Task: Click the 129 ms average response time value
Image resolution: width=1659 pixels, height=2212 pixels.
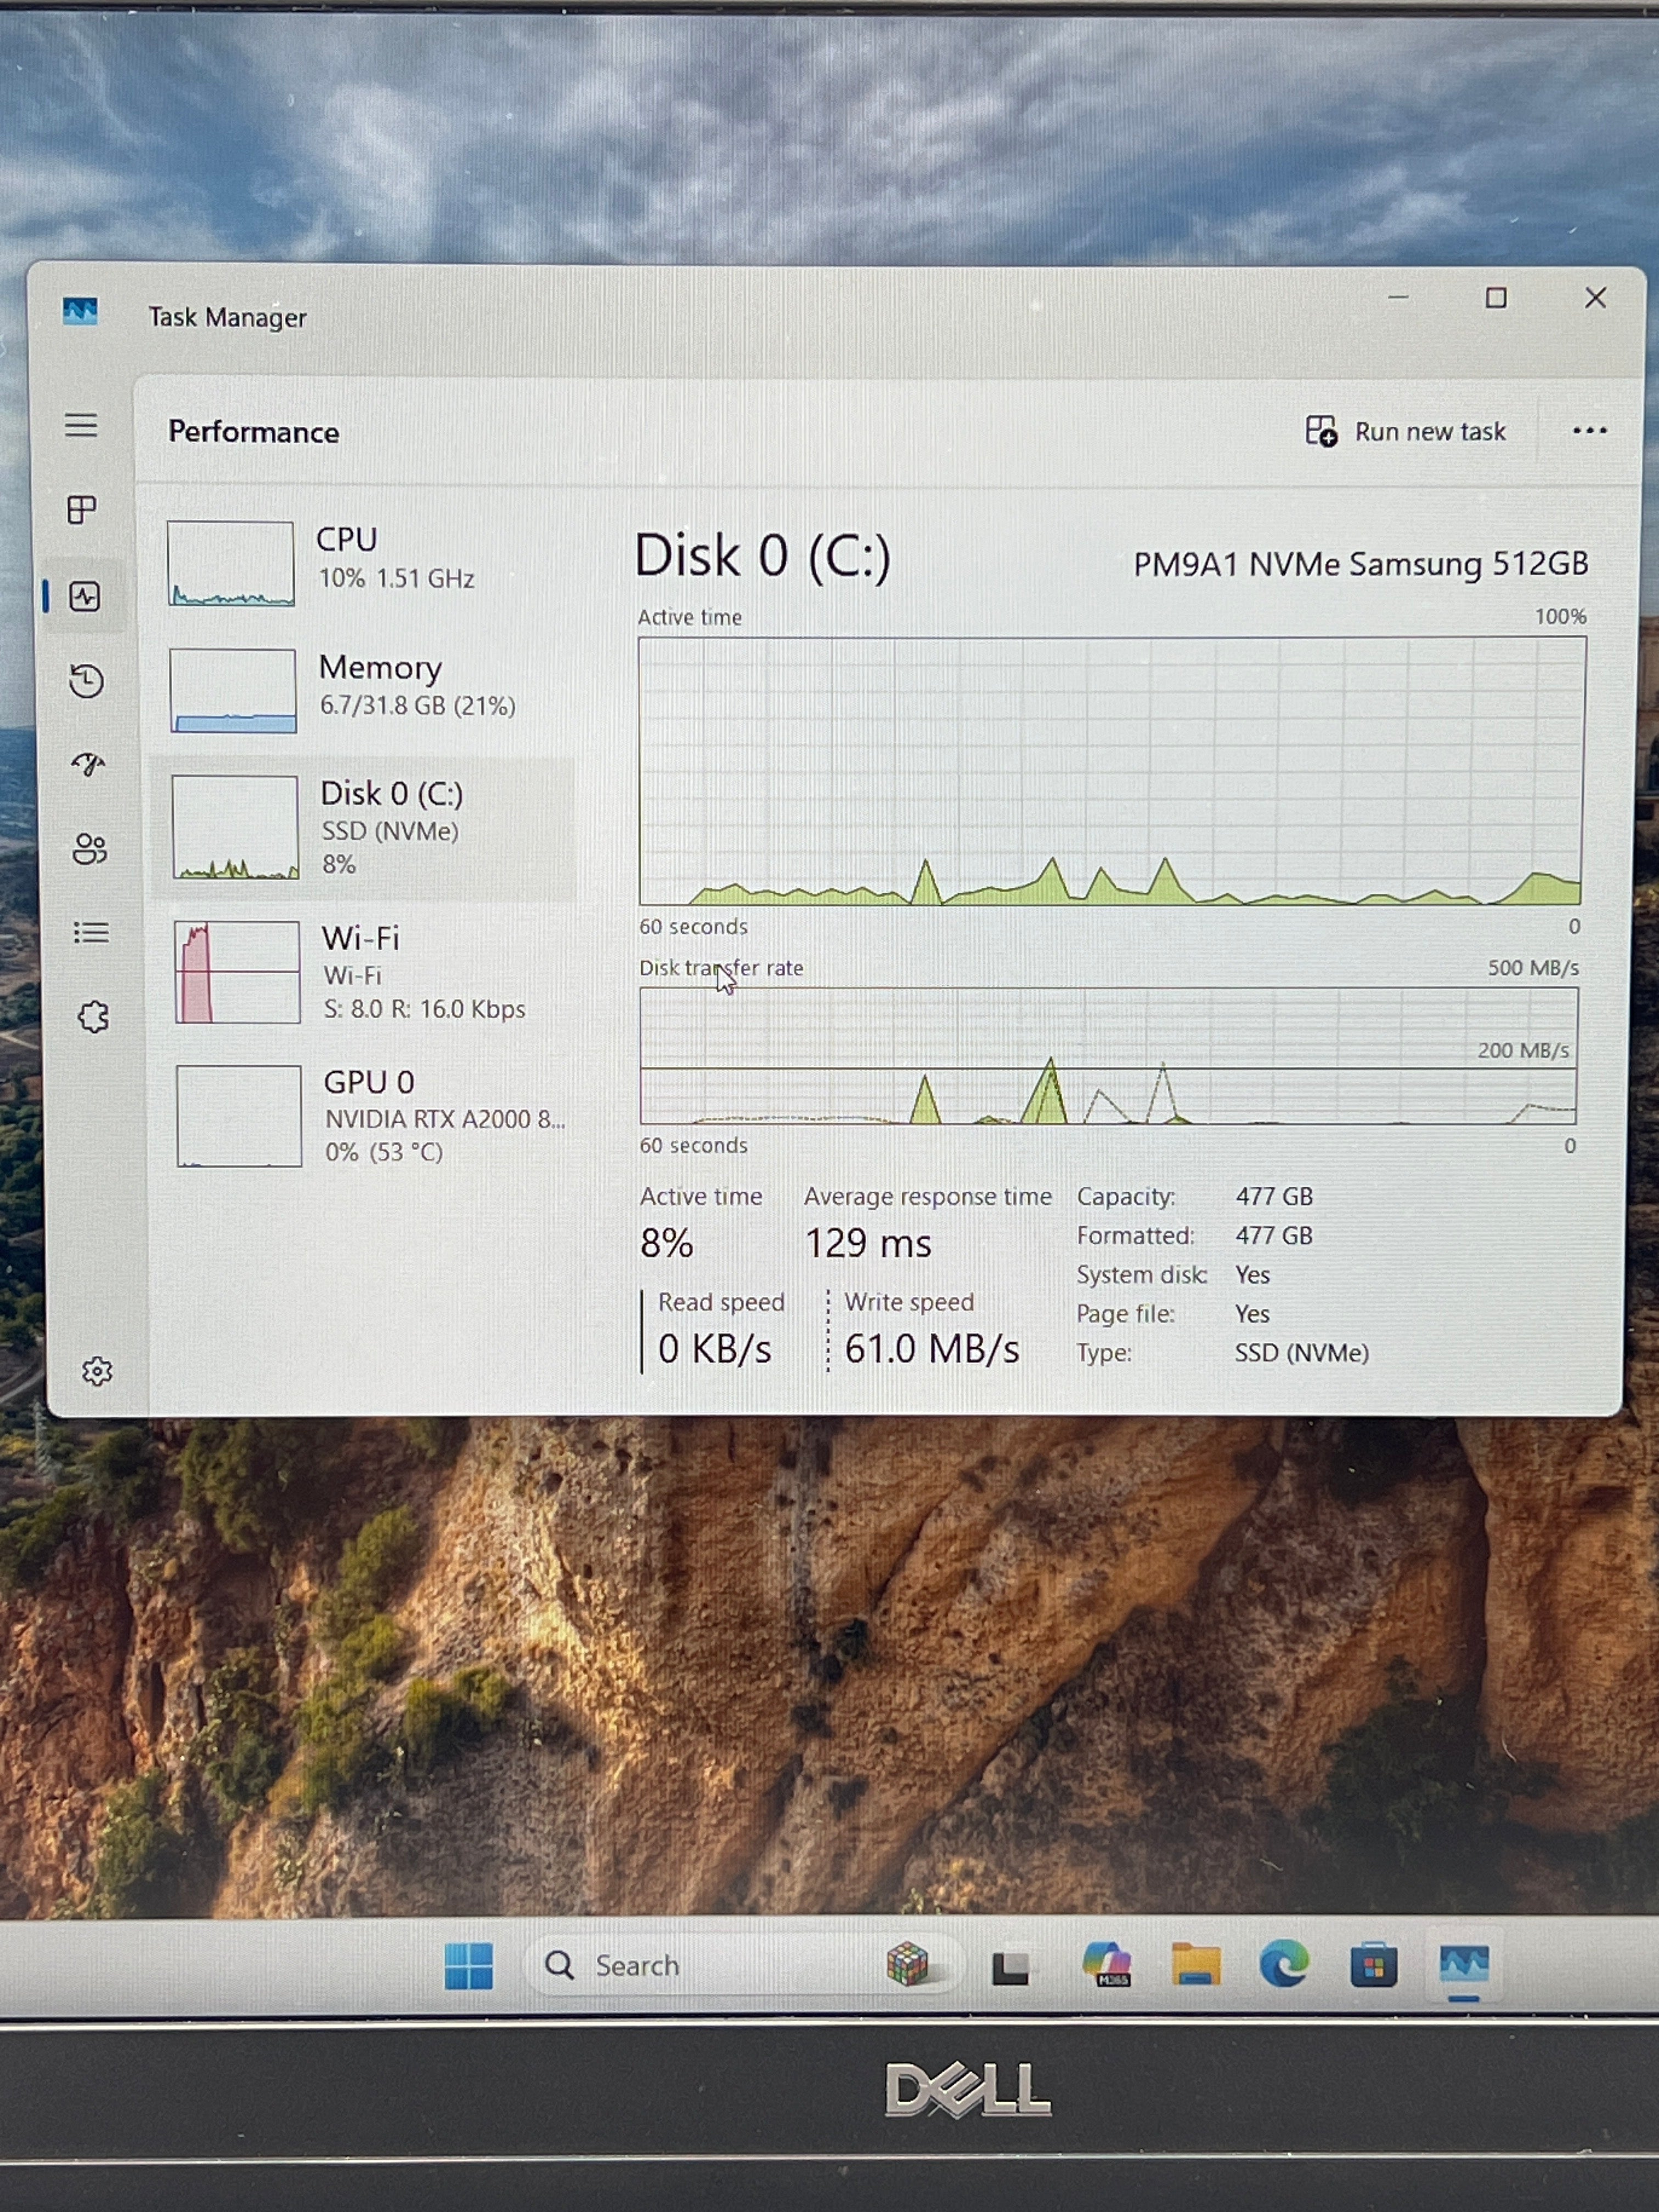Action: pyautogui.click(x=868, y=1244)
